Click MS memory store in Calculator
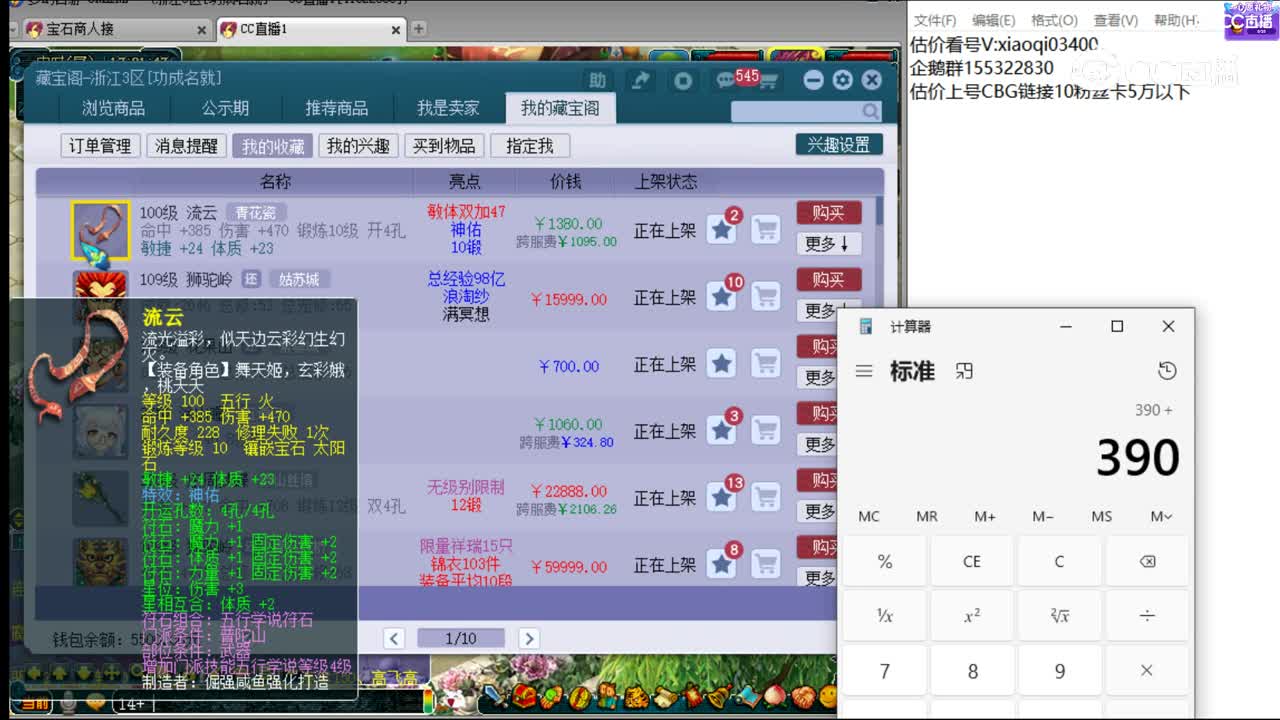Screen dimensions: 1280x720 1102,516
